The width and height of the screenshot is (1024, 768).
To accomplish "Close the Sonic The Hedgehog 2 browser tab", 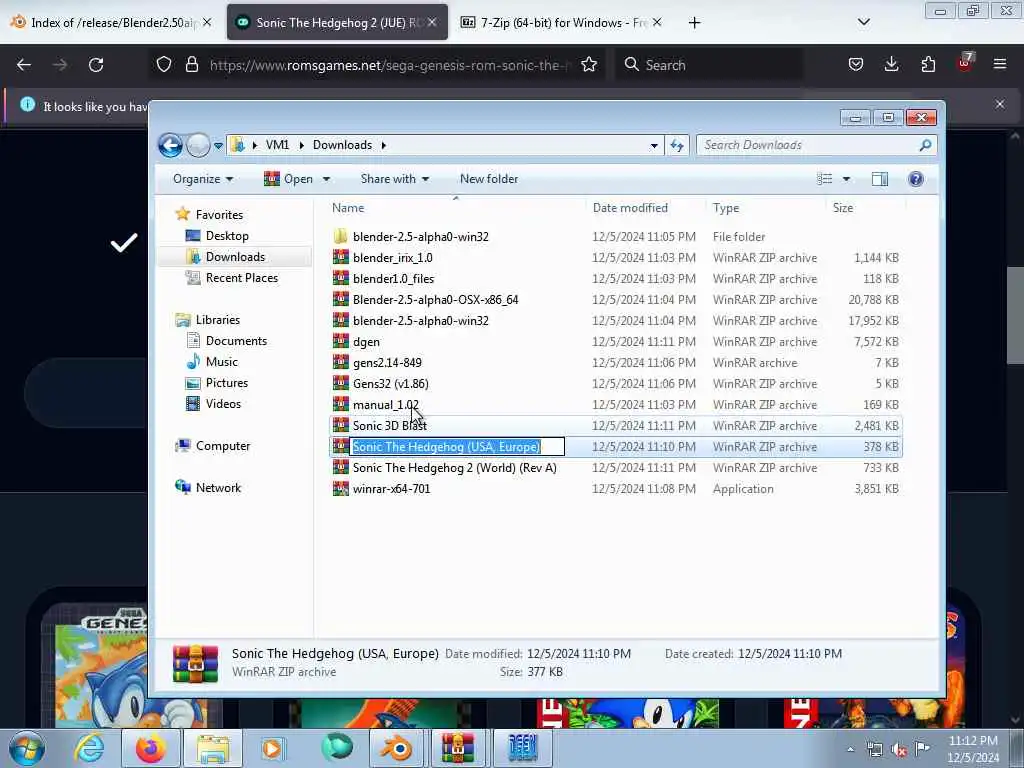I will click(432, 22).
